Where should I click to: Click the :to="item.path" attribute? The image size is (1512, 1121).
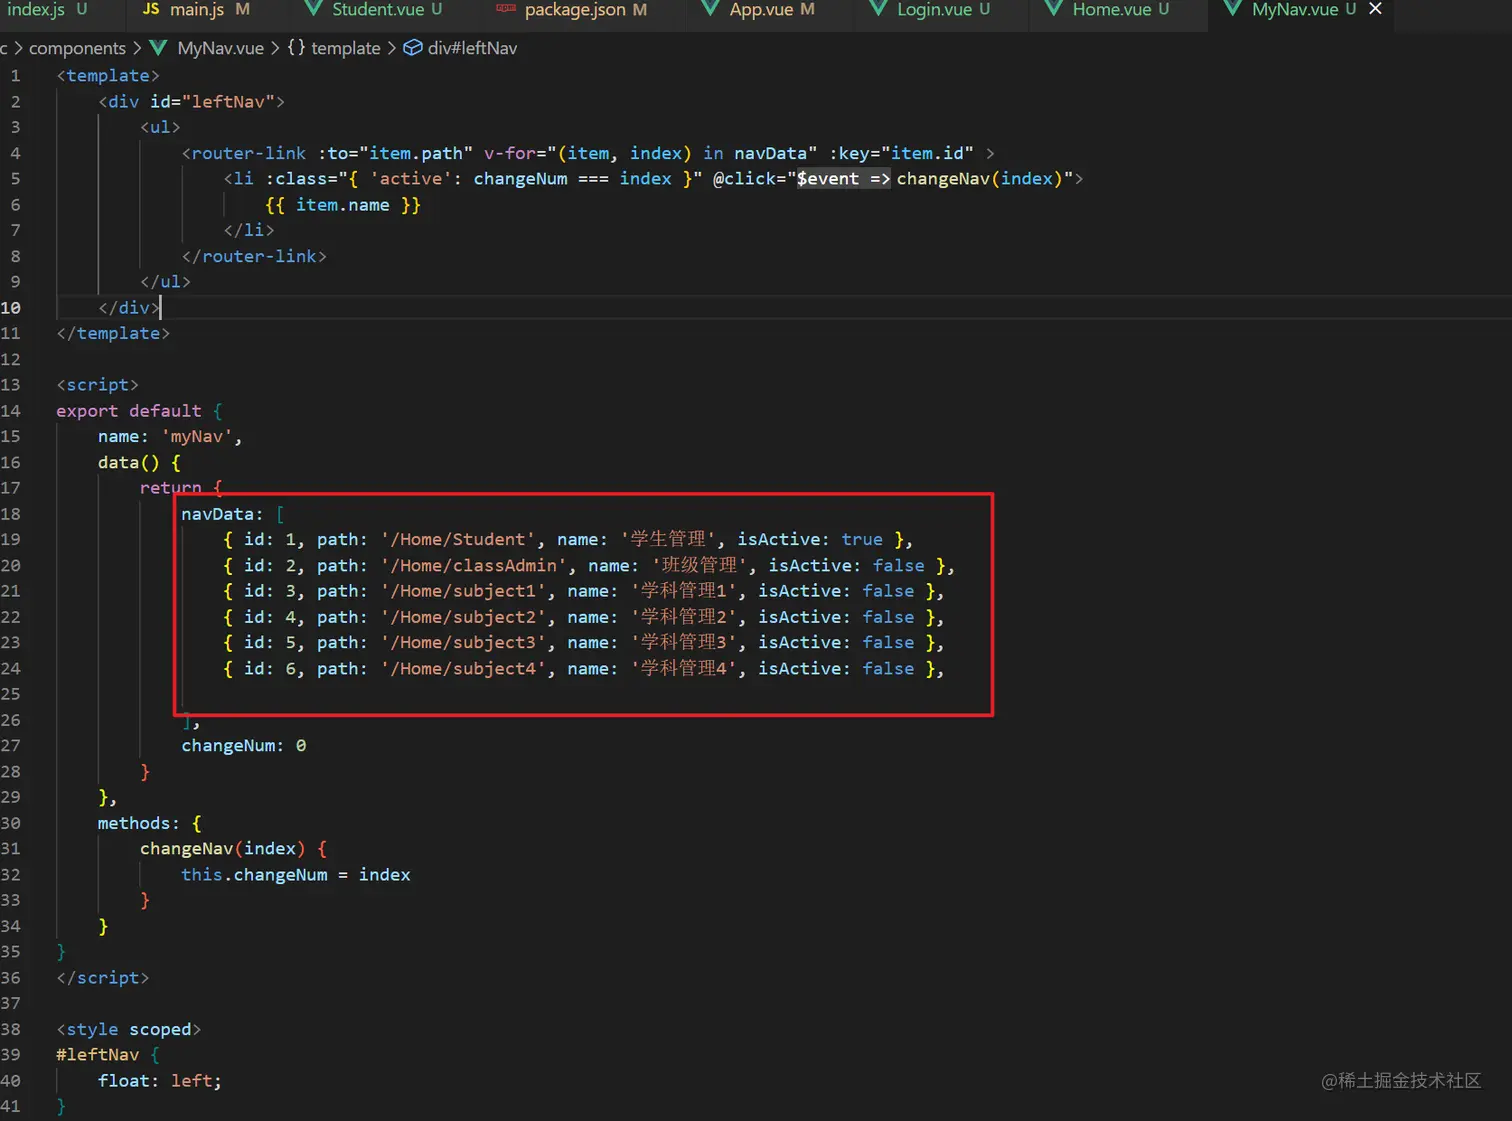[395, 153]
